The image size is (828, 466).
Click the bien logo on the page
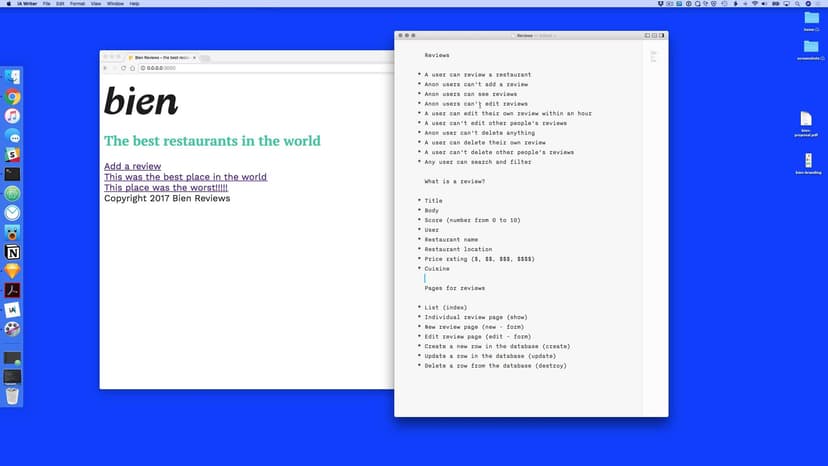click(x=141, y=101)
